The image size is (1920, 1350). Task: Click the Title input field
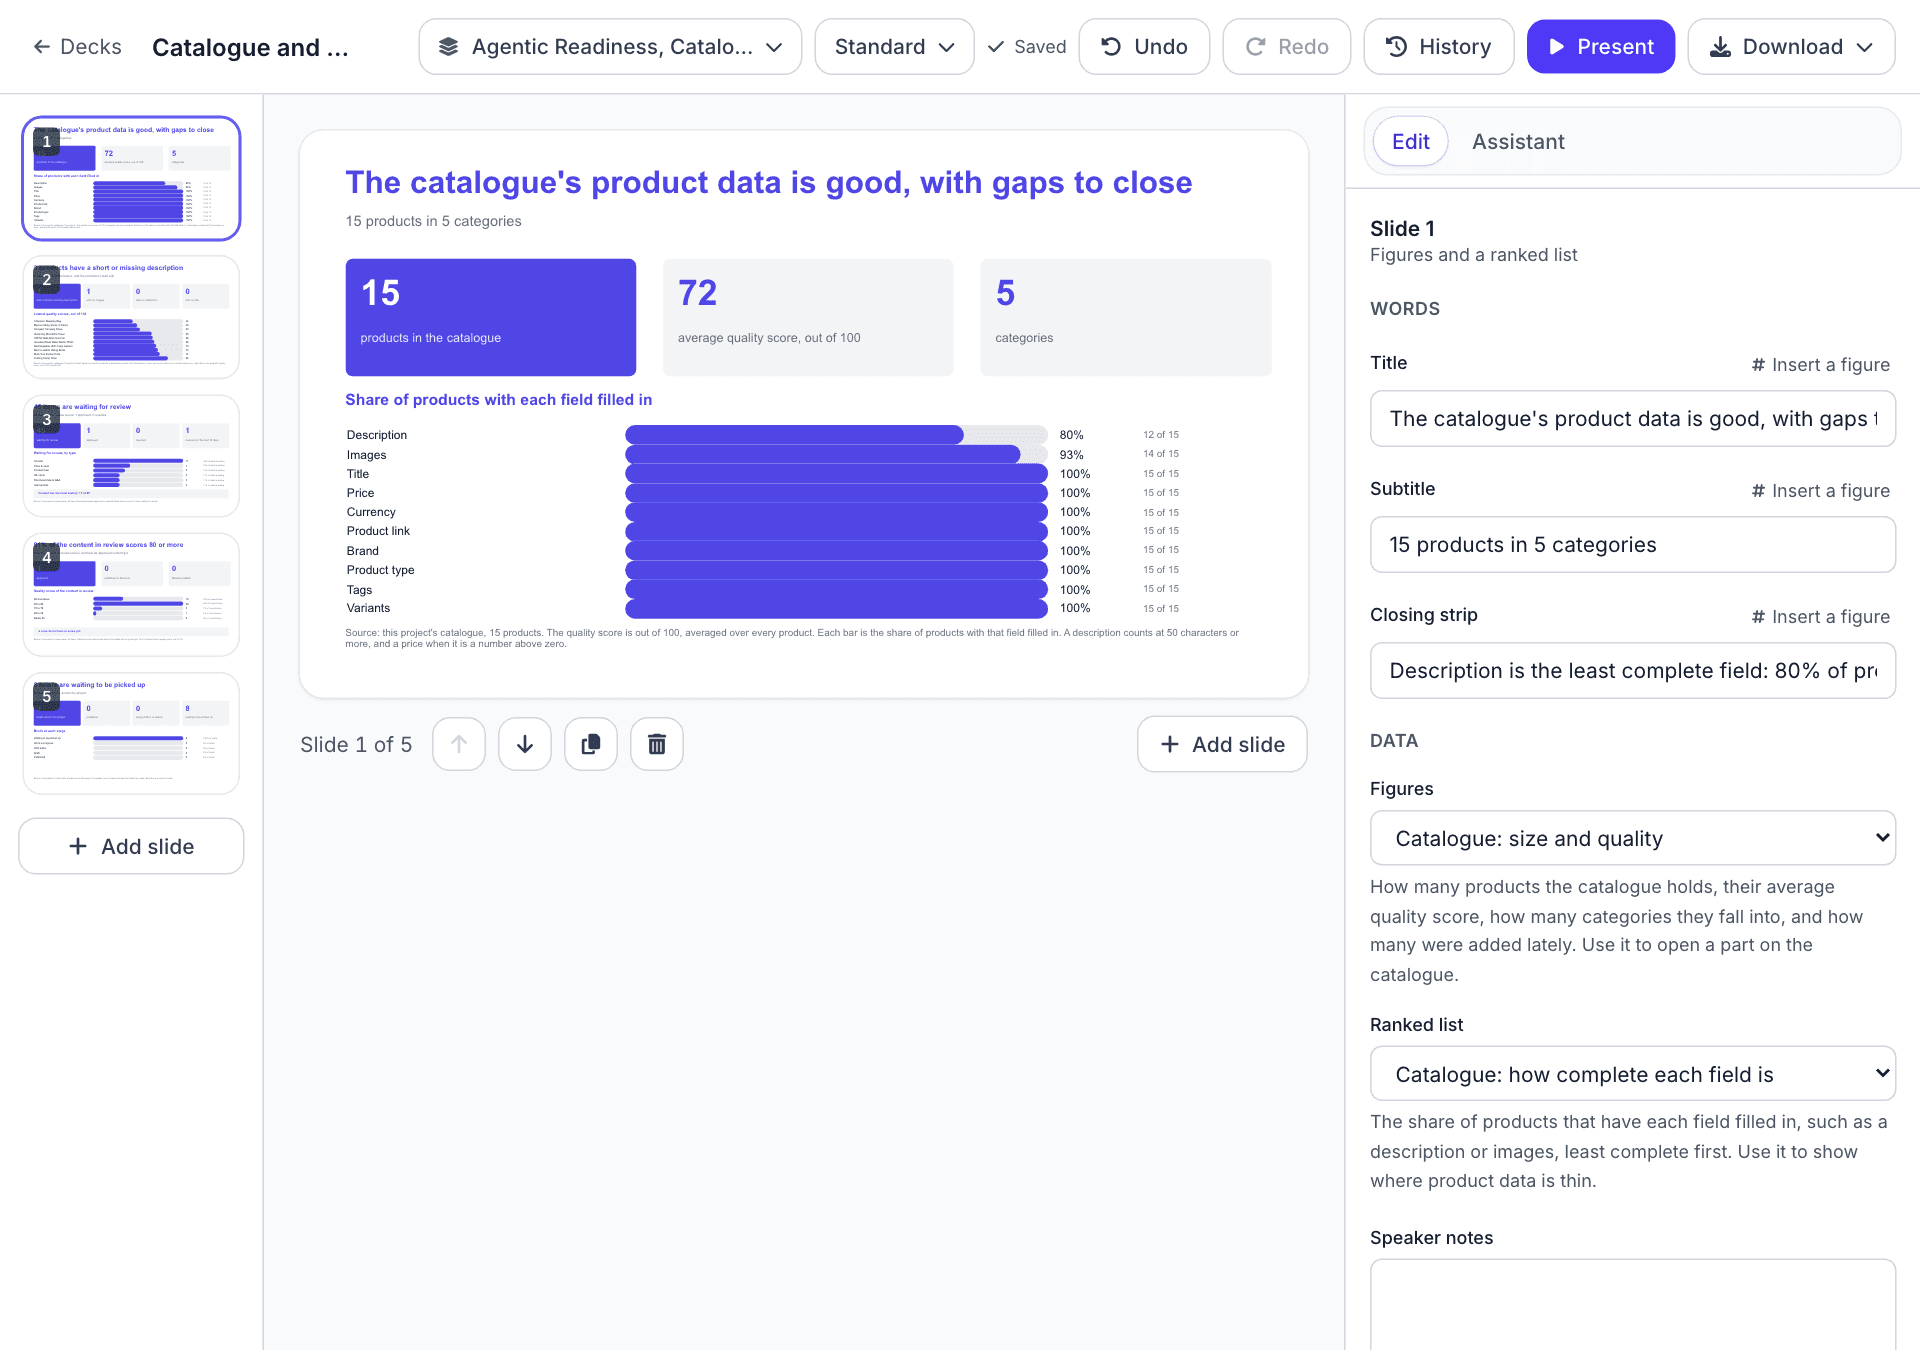pos(1632,419)
